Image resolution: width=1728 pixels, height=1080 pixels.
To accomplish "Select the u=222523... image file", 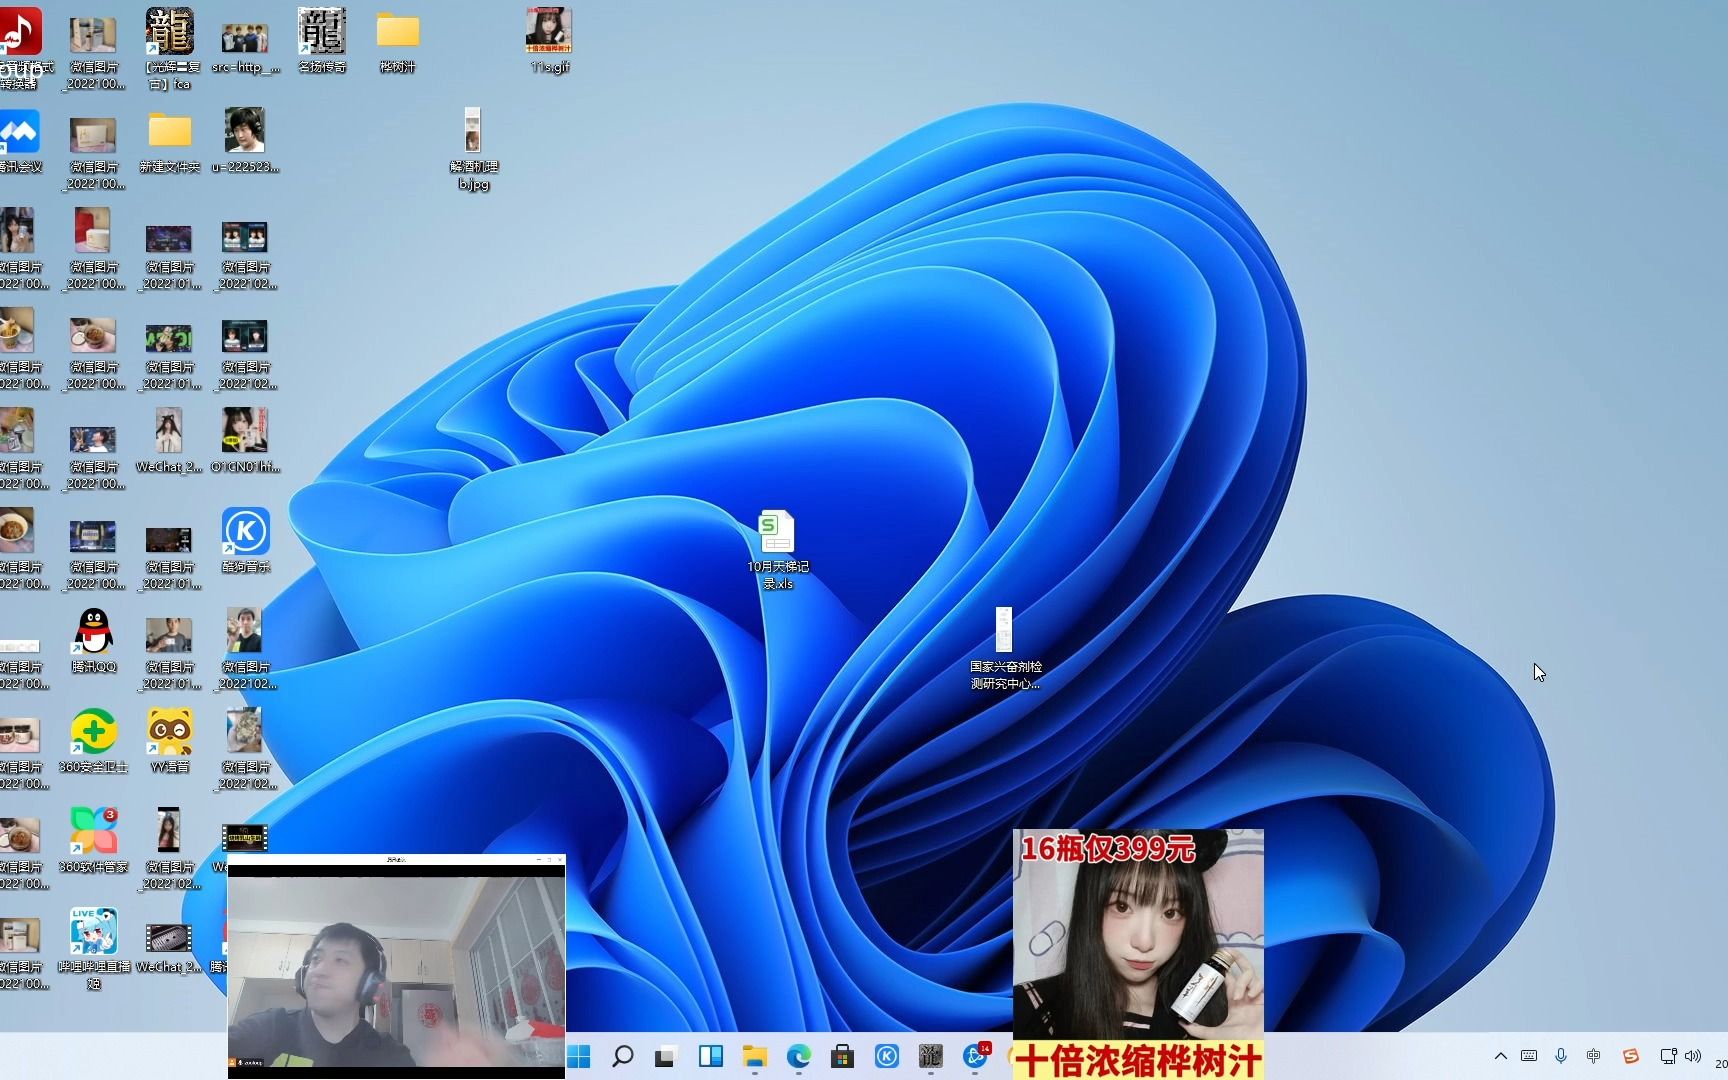I will [x=245, y=140].
